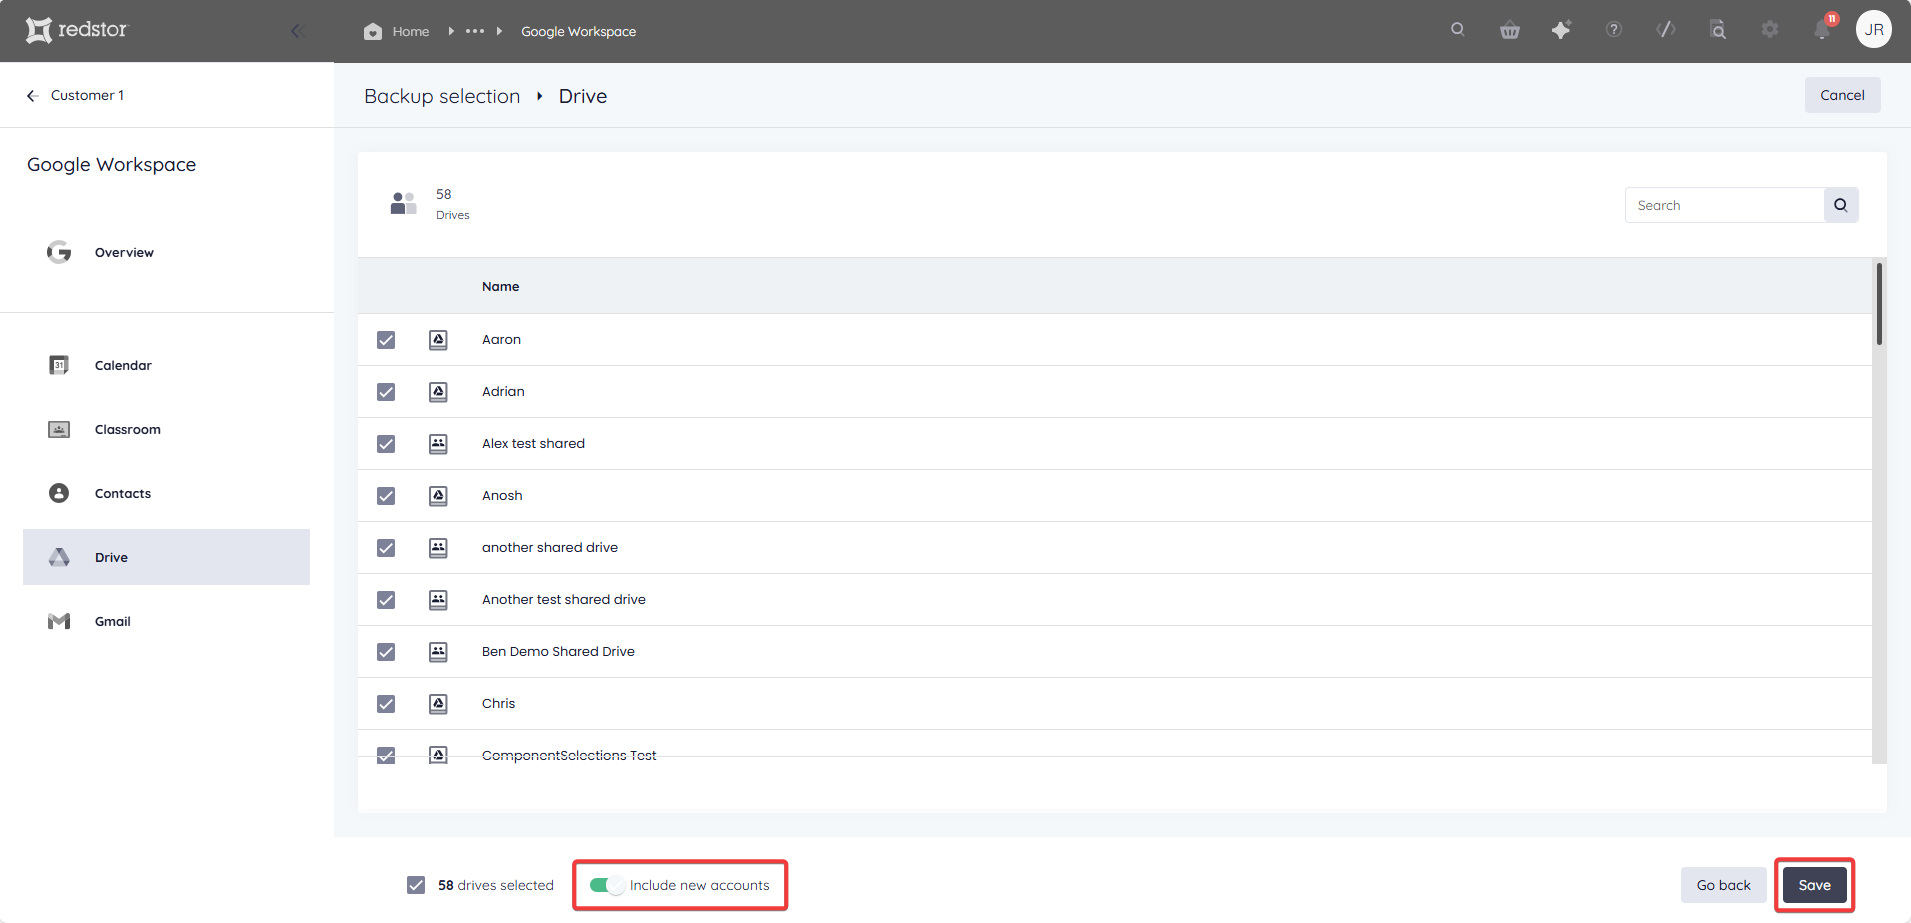Toggle the 58 drives selected checkbox
Screen dimensions: 1911x923
tap(416, 885)
